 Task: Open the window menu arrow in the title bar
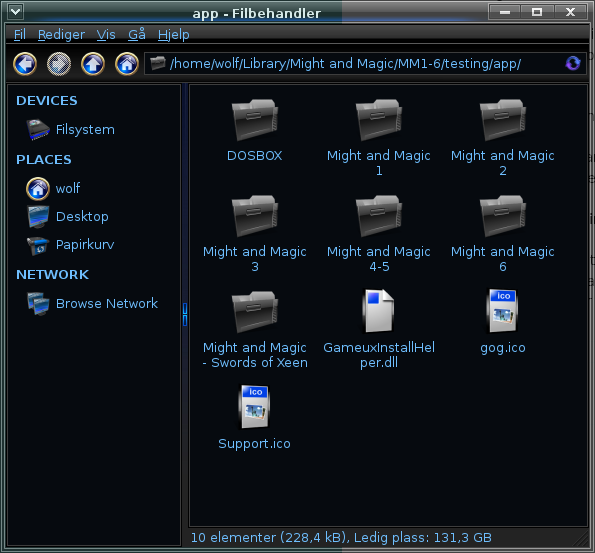pyautogui.click(x=16, y=11)
